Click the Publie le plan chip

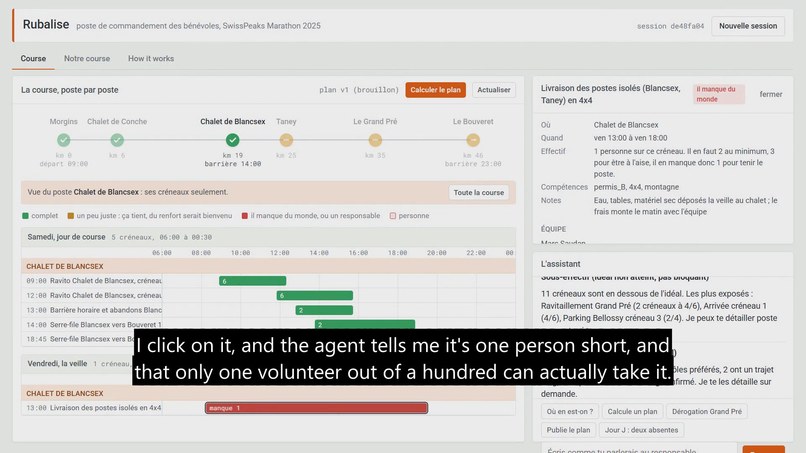point(568,430)
